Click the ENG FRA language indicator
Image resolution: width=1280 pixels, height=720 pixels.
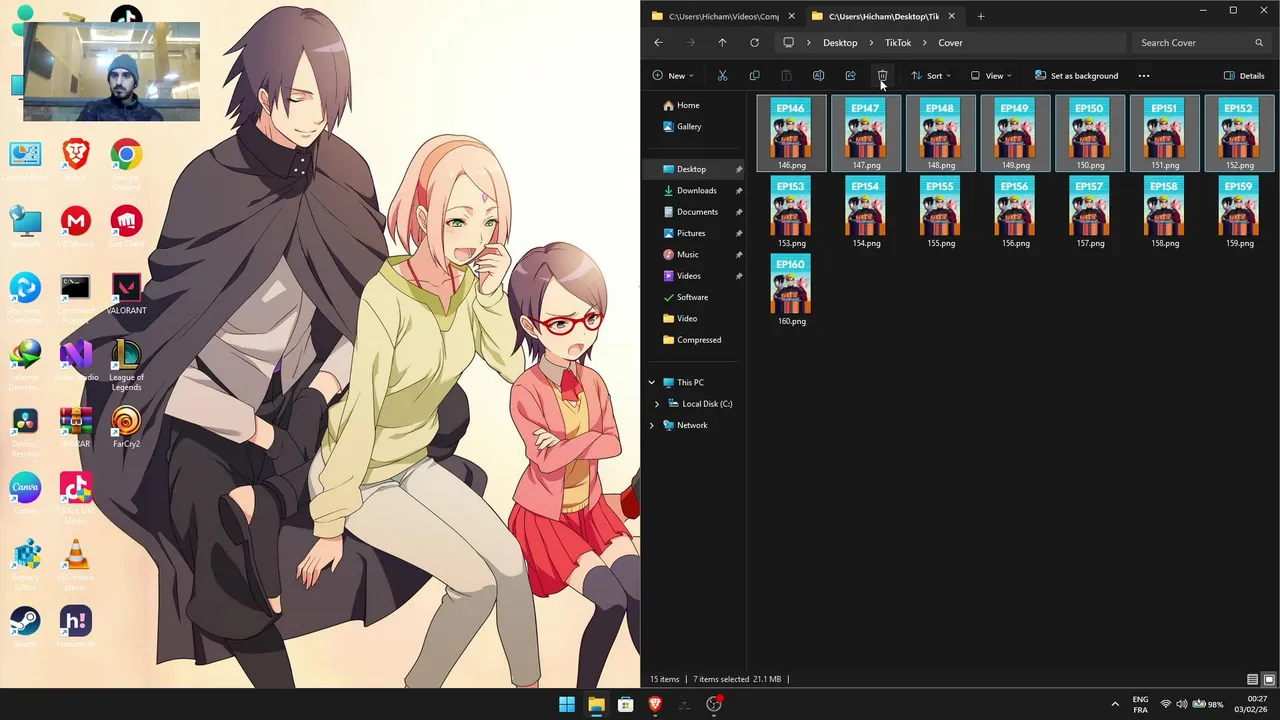1140,704
